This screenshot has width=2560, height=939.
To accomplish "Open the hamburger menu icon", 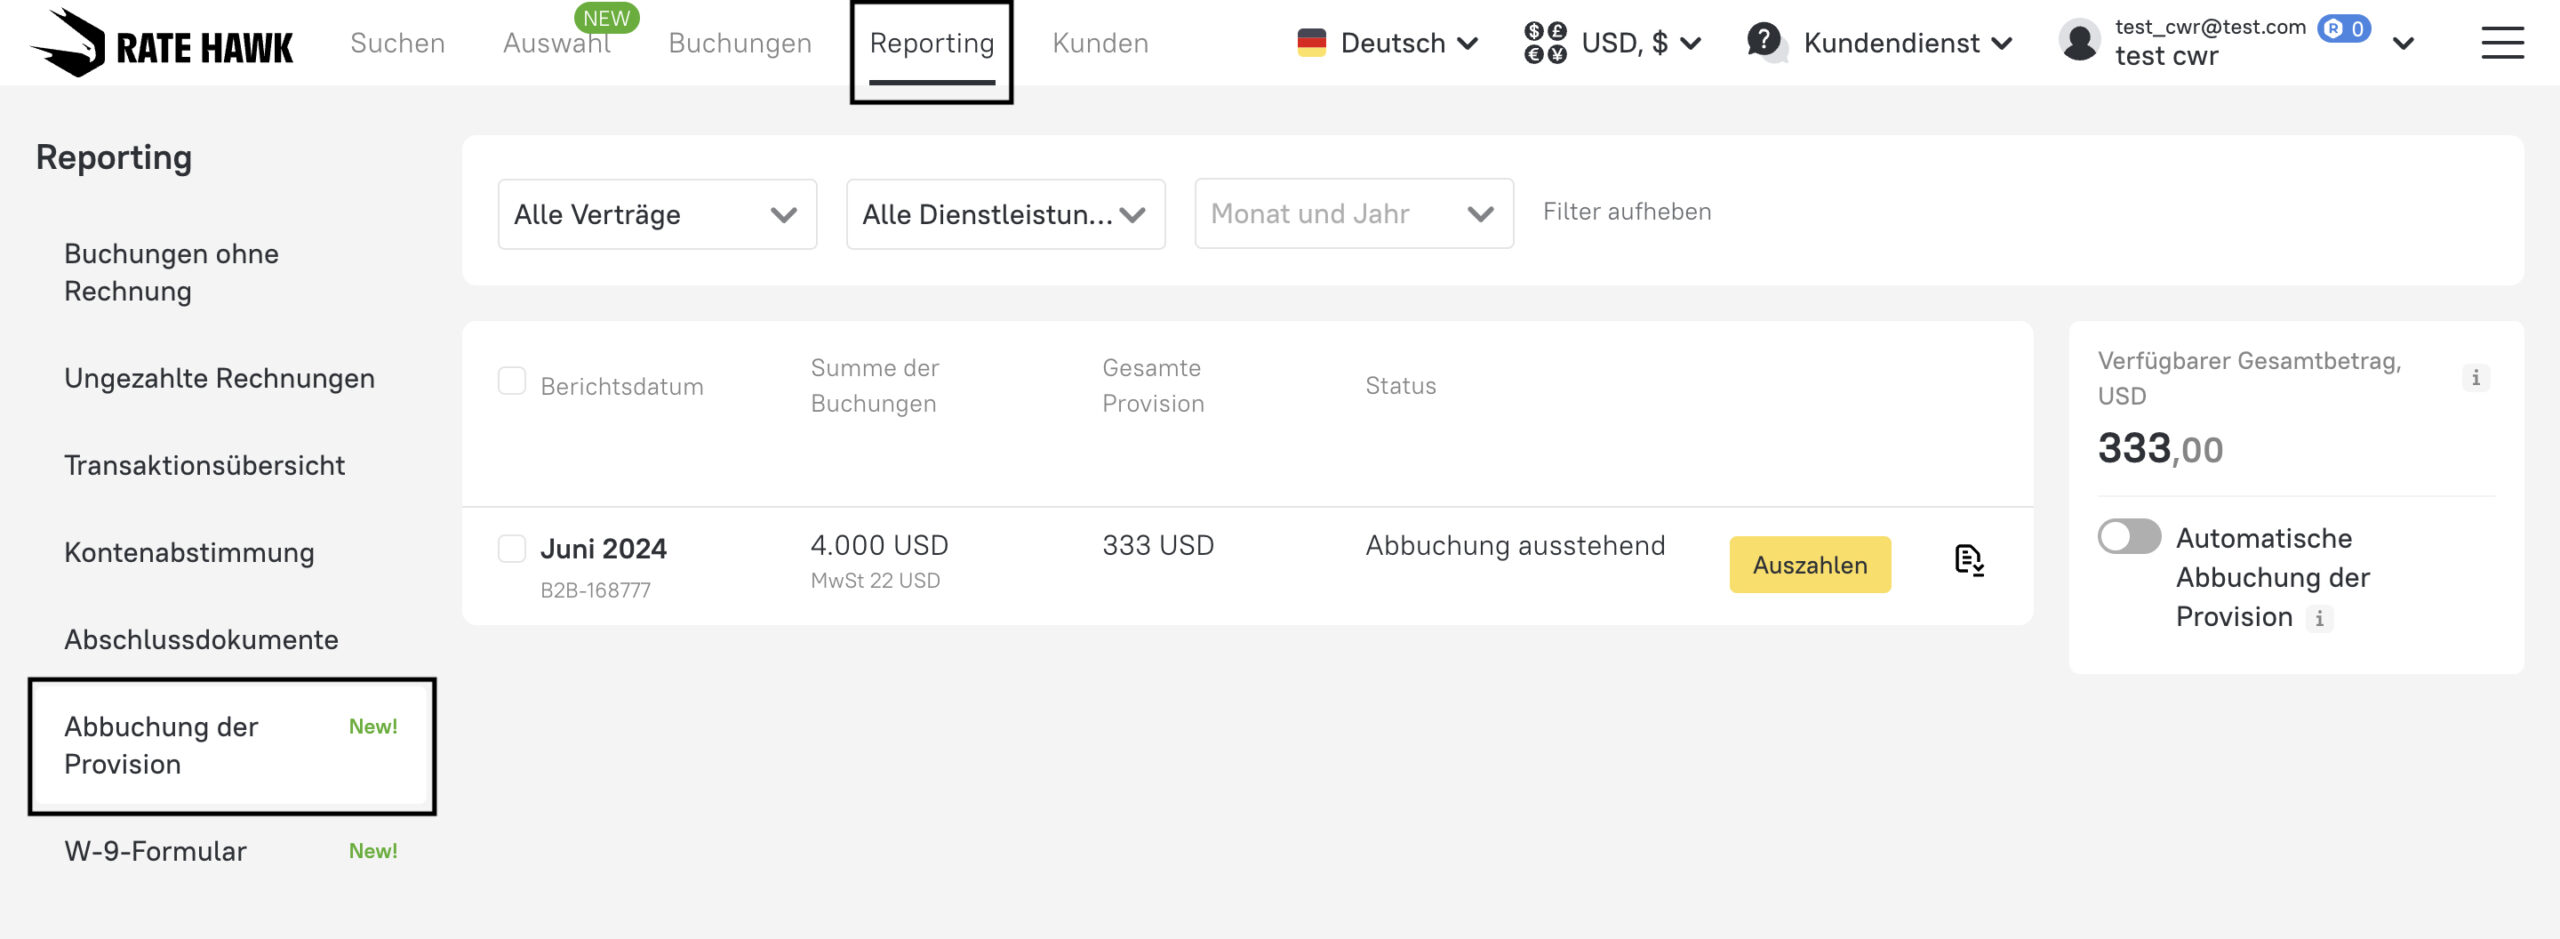I will point(2502,43).
